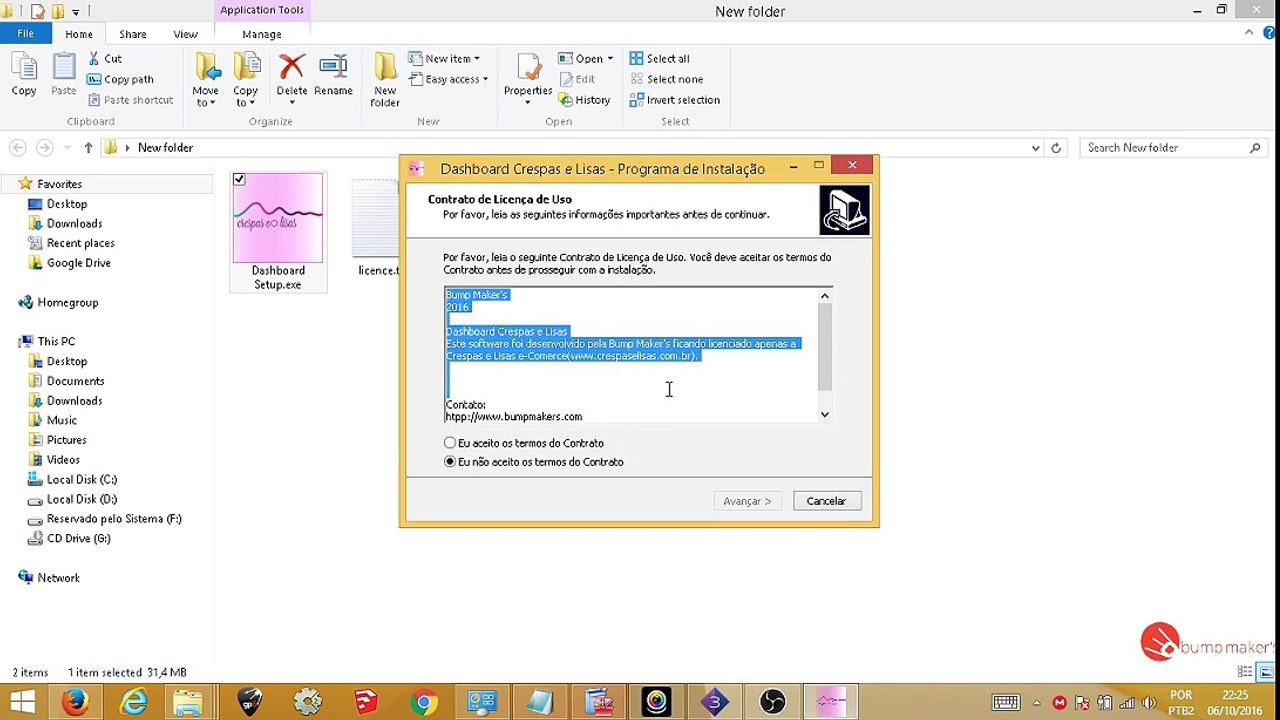
Task: Open the on-screen keyboard tray icon
Action: (1006, 702)
